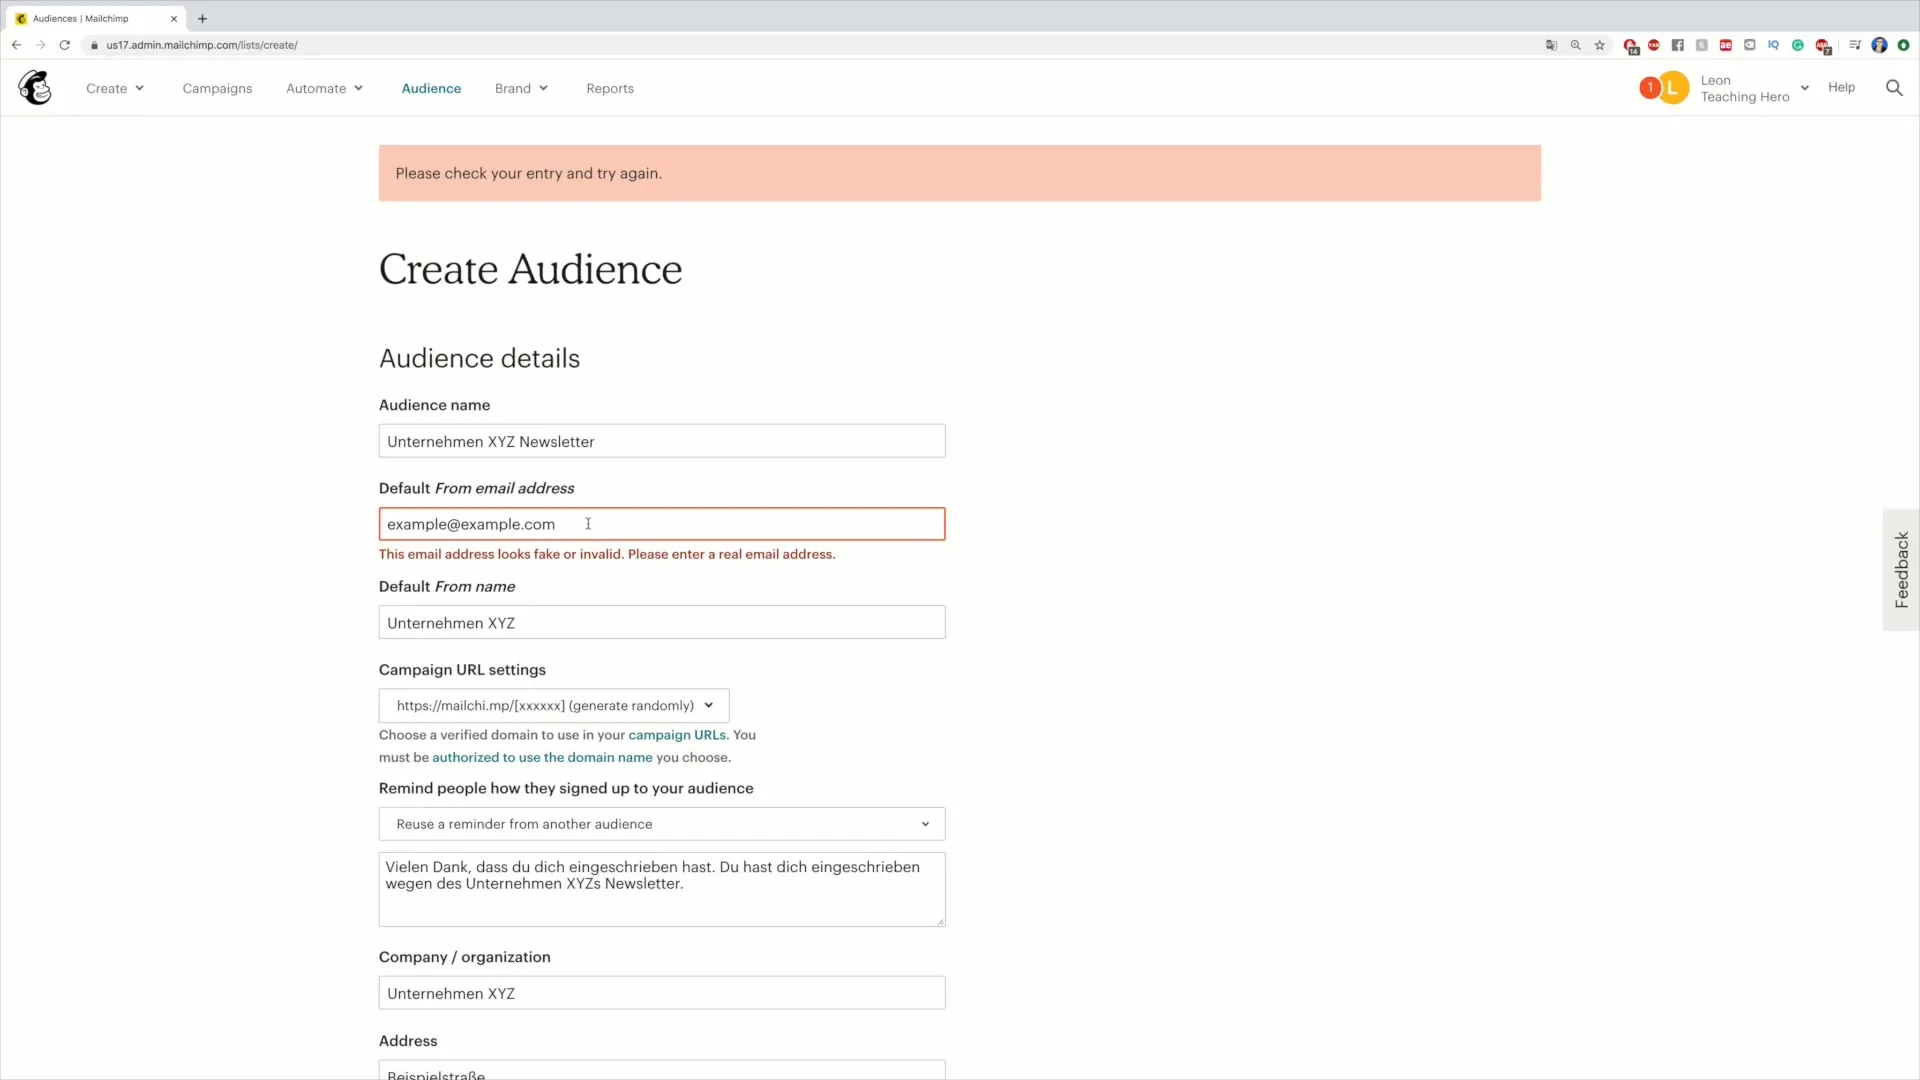
Task: Click the back navigation arrow icon
Action: point(16,45)
